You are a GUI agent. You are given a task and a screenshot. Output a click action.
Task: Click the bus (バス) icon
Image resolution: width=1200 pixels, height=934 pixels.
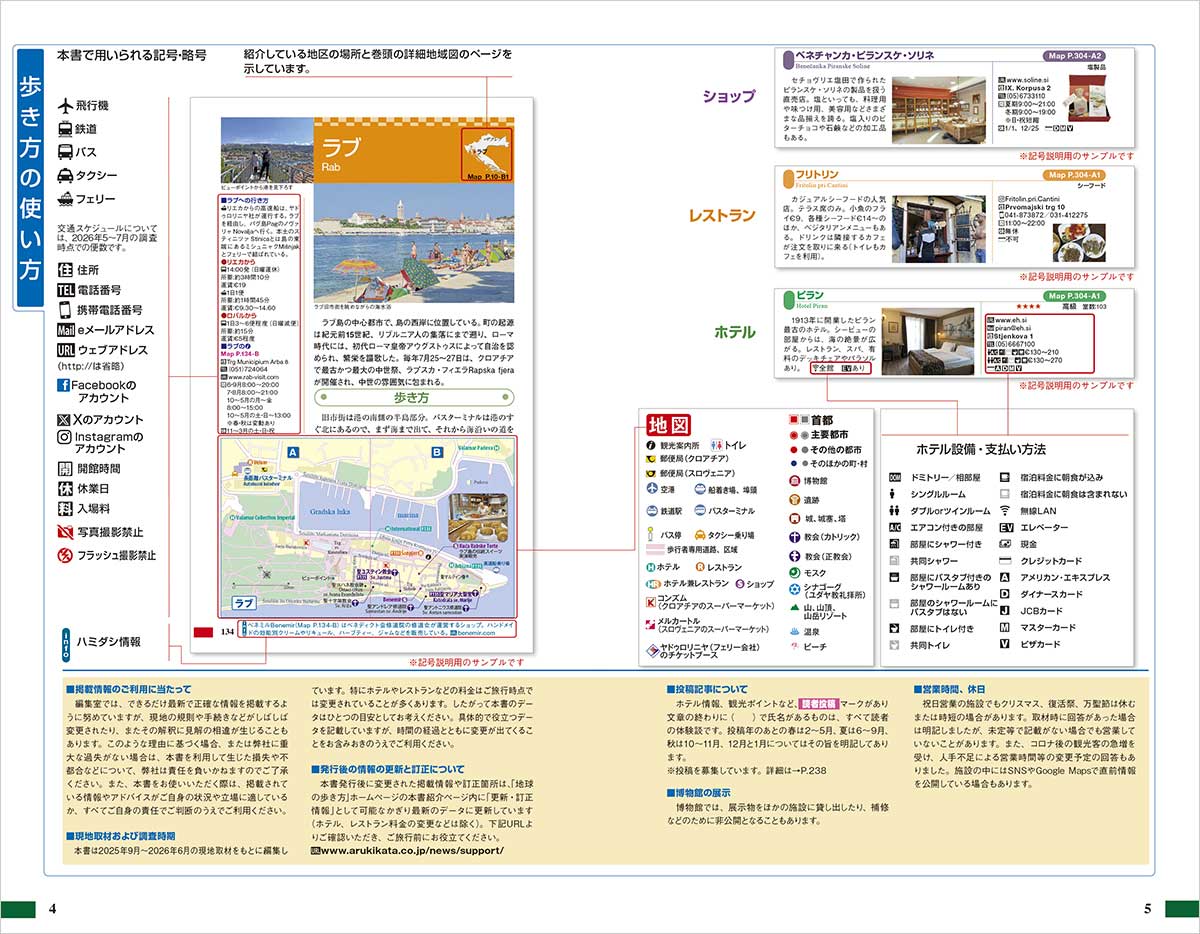coord(66,152)
